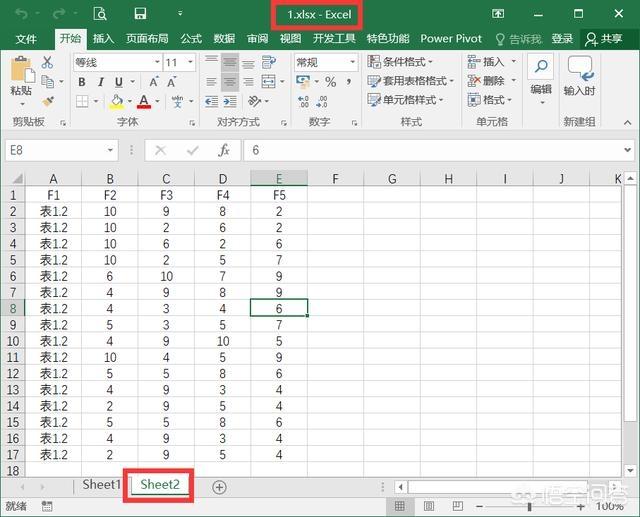Switch to the 数据 tab

pos(224,39)
